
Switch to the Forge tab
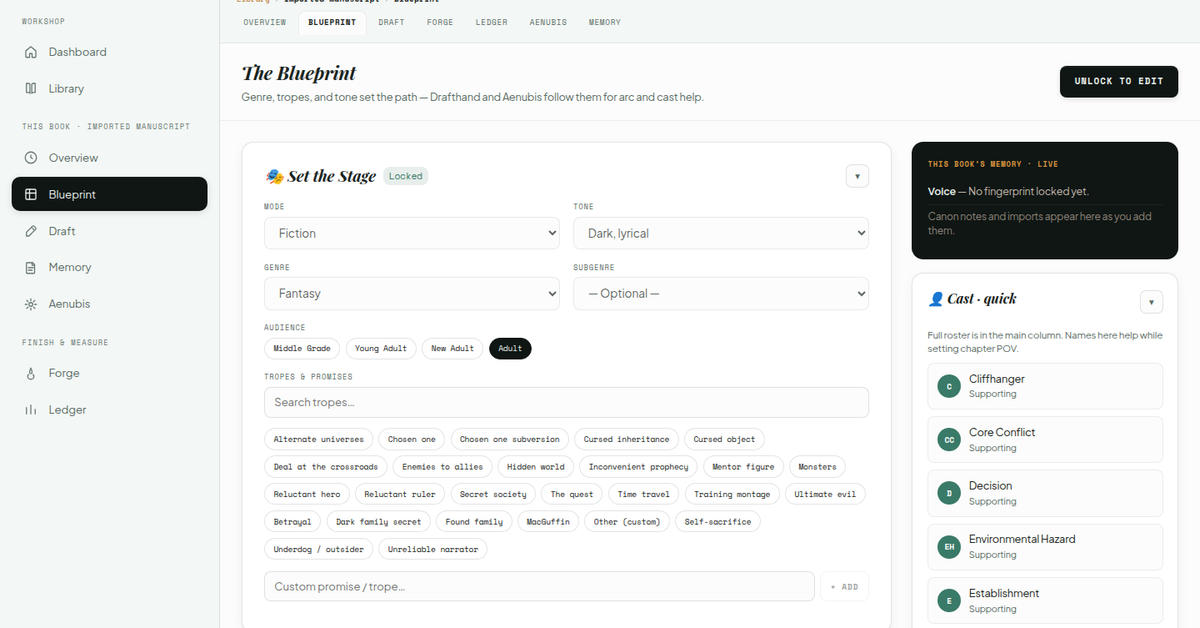click(x=439, y=22)
